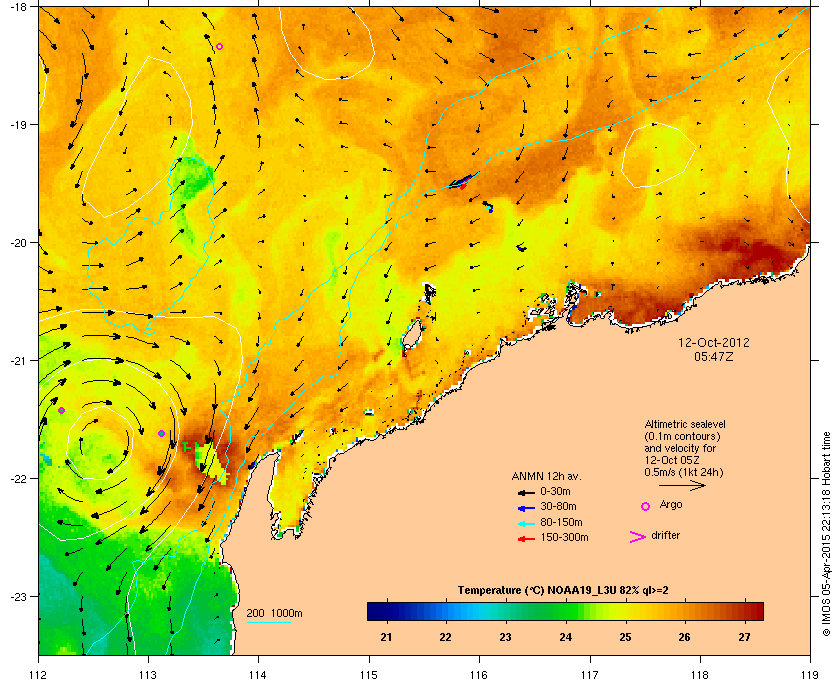Click the dark red 27°C end of colorbar
The width and height of the screenshot is (840, 680).
[x=754, y=611]
